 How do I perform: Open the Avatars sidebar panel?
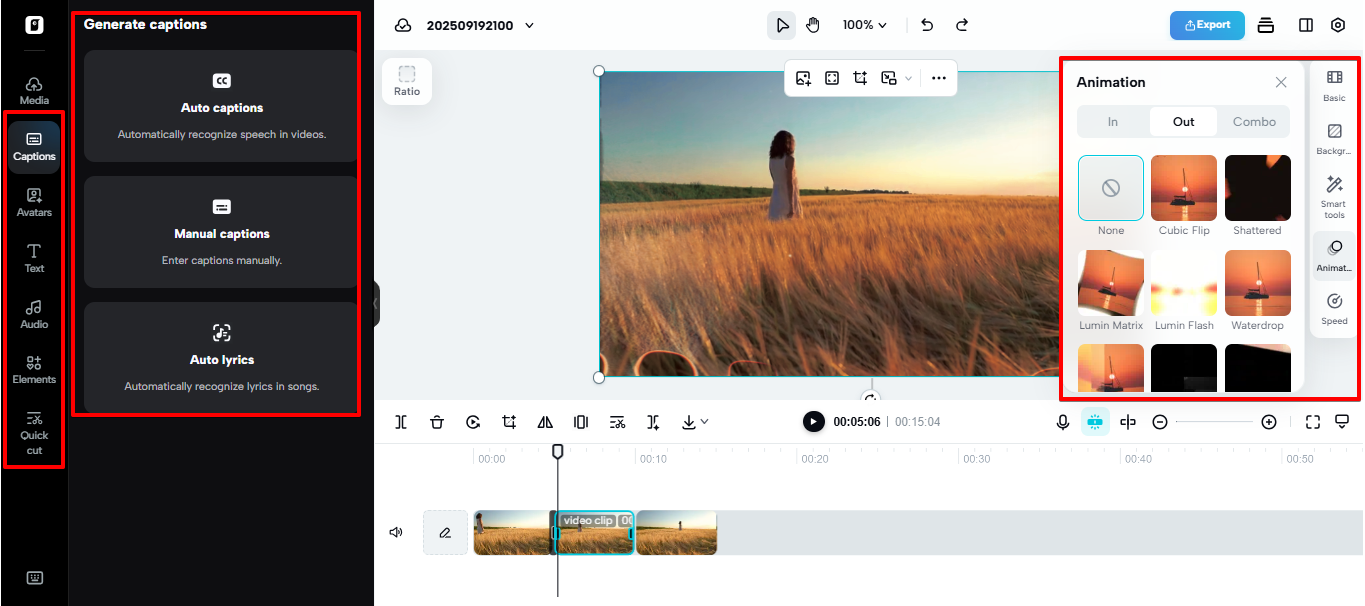pyautogui.click(x=34, y=202)
